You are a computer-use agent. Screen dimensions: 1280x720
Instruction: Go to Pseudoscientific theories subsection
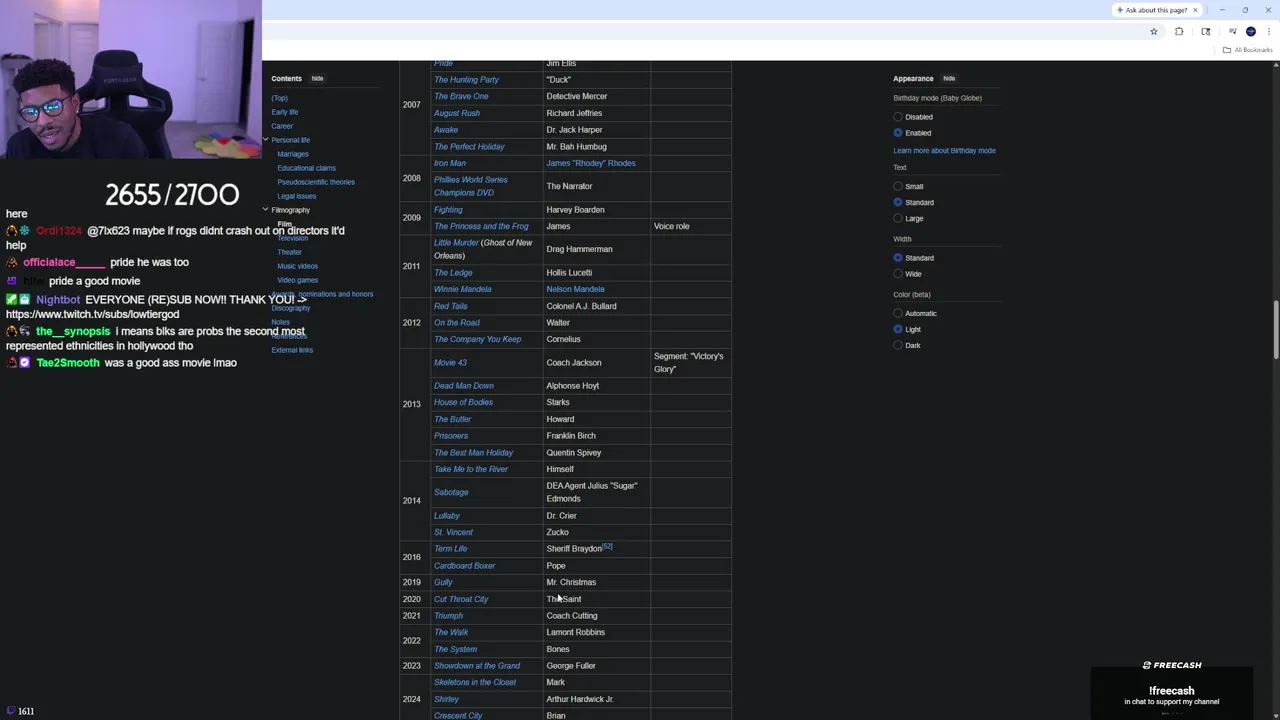(316, 182)
